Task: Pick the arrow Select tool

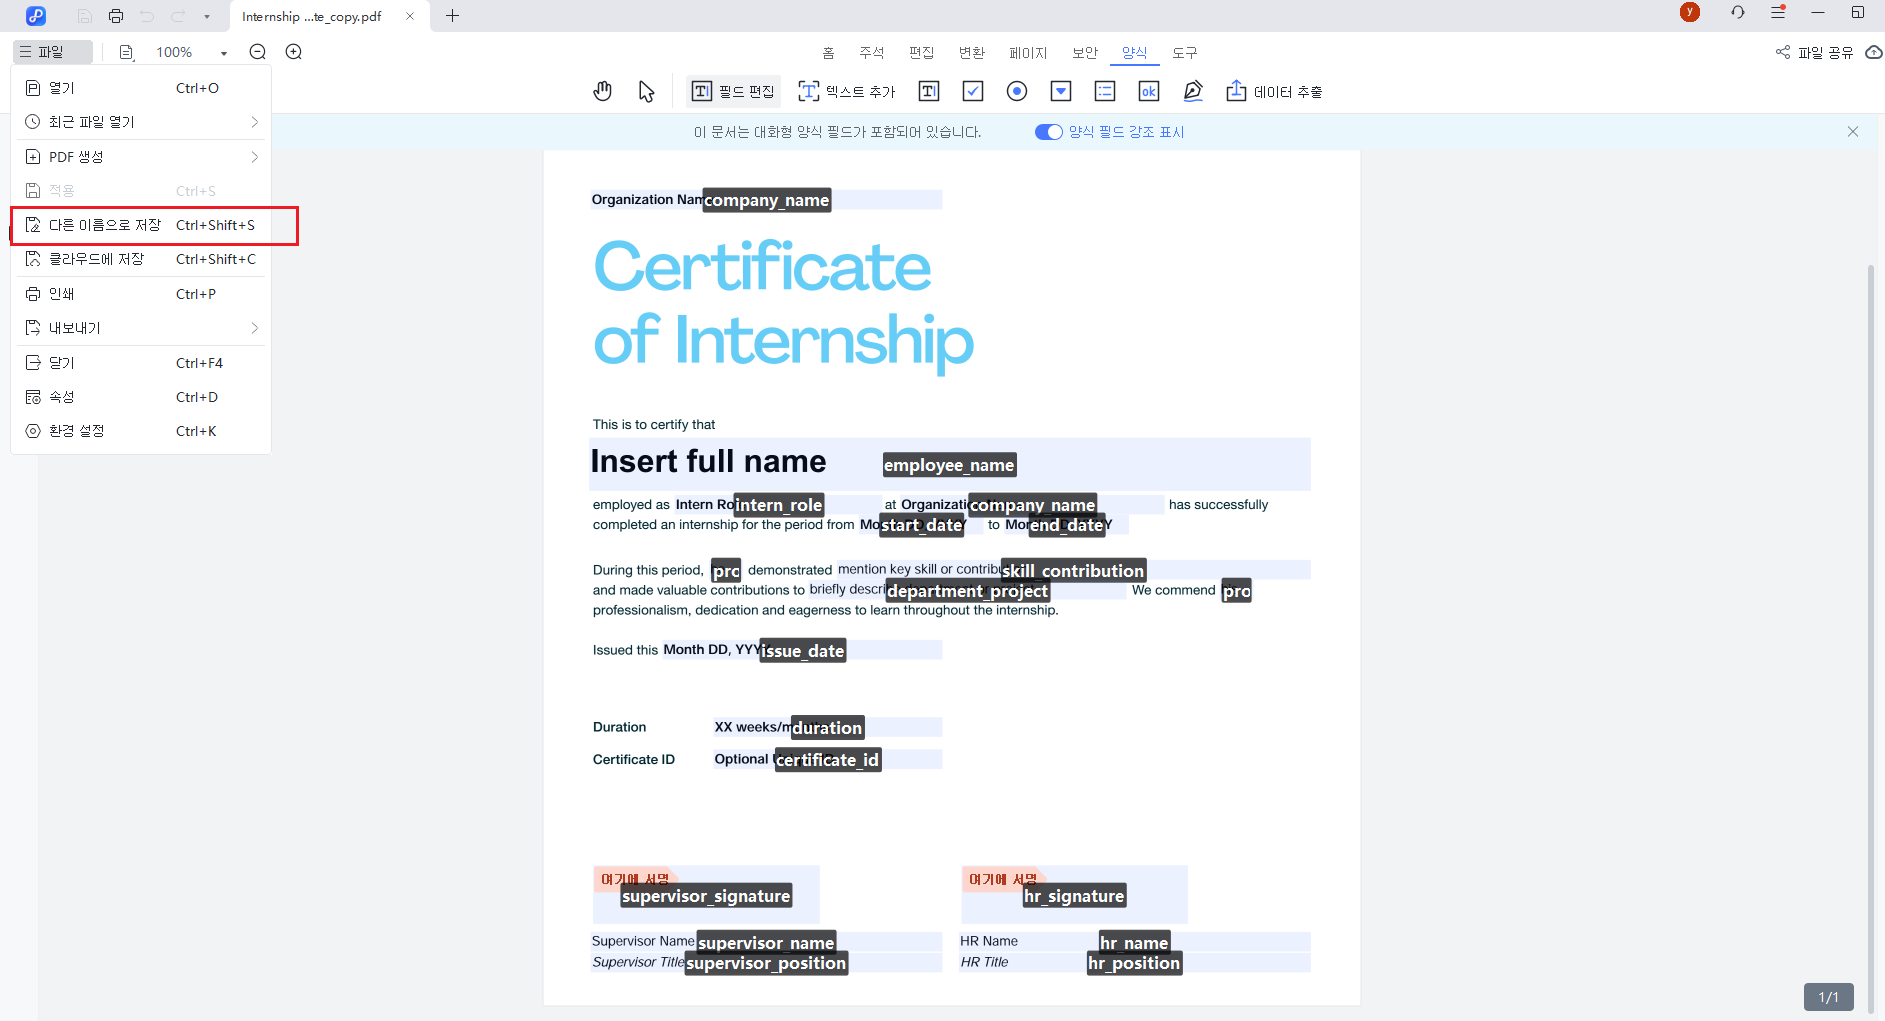Action: (646, 92)
